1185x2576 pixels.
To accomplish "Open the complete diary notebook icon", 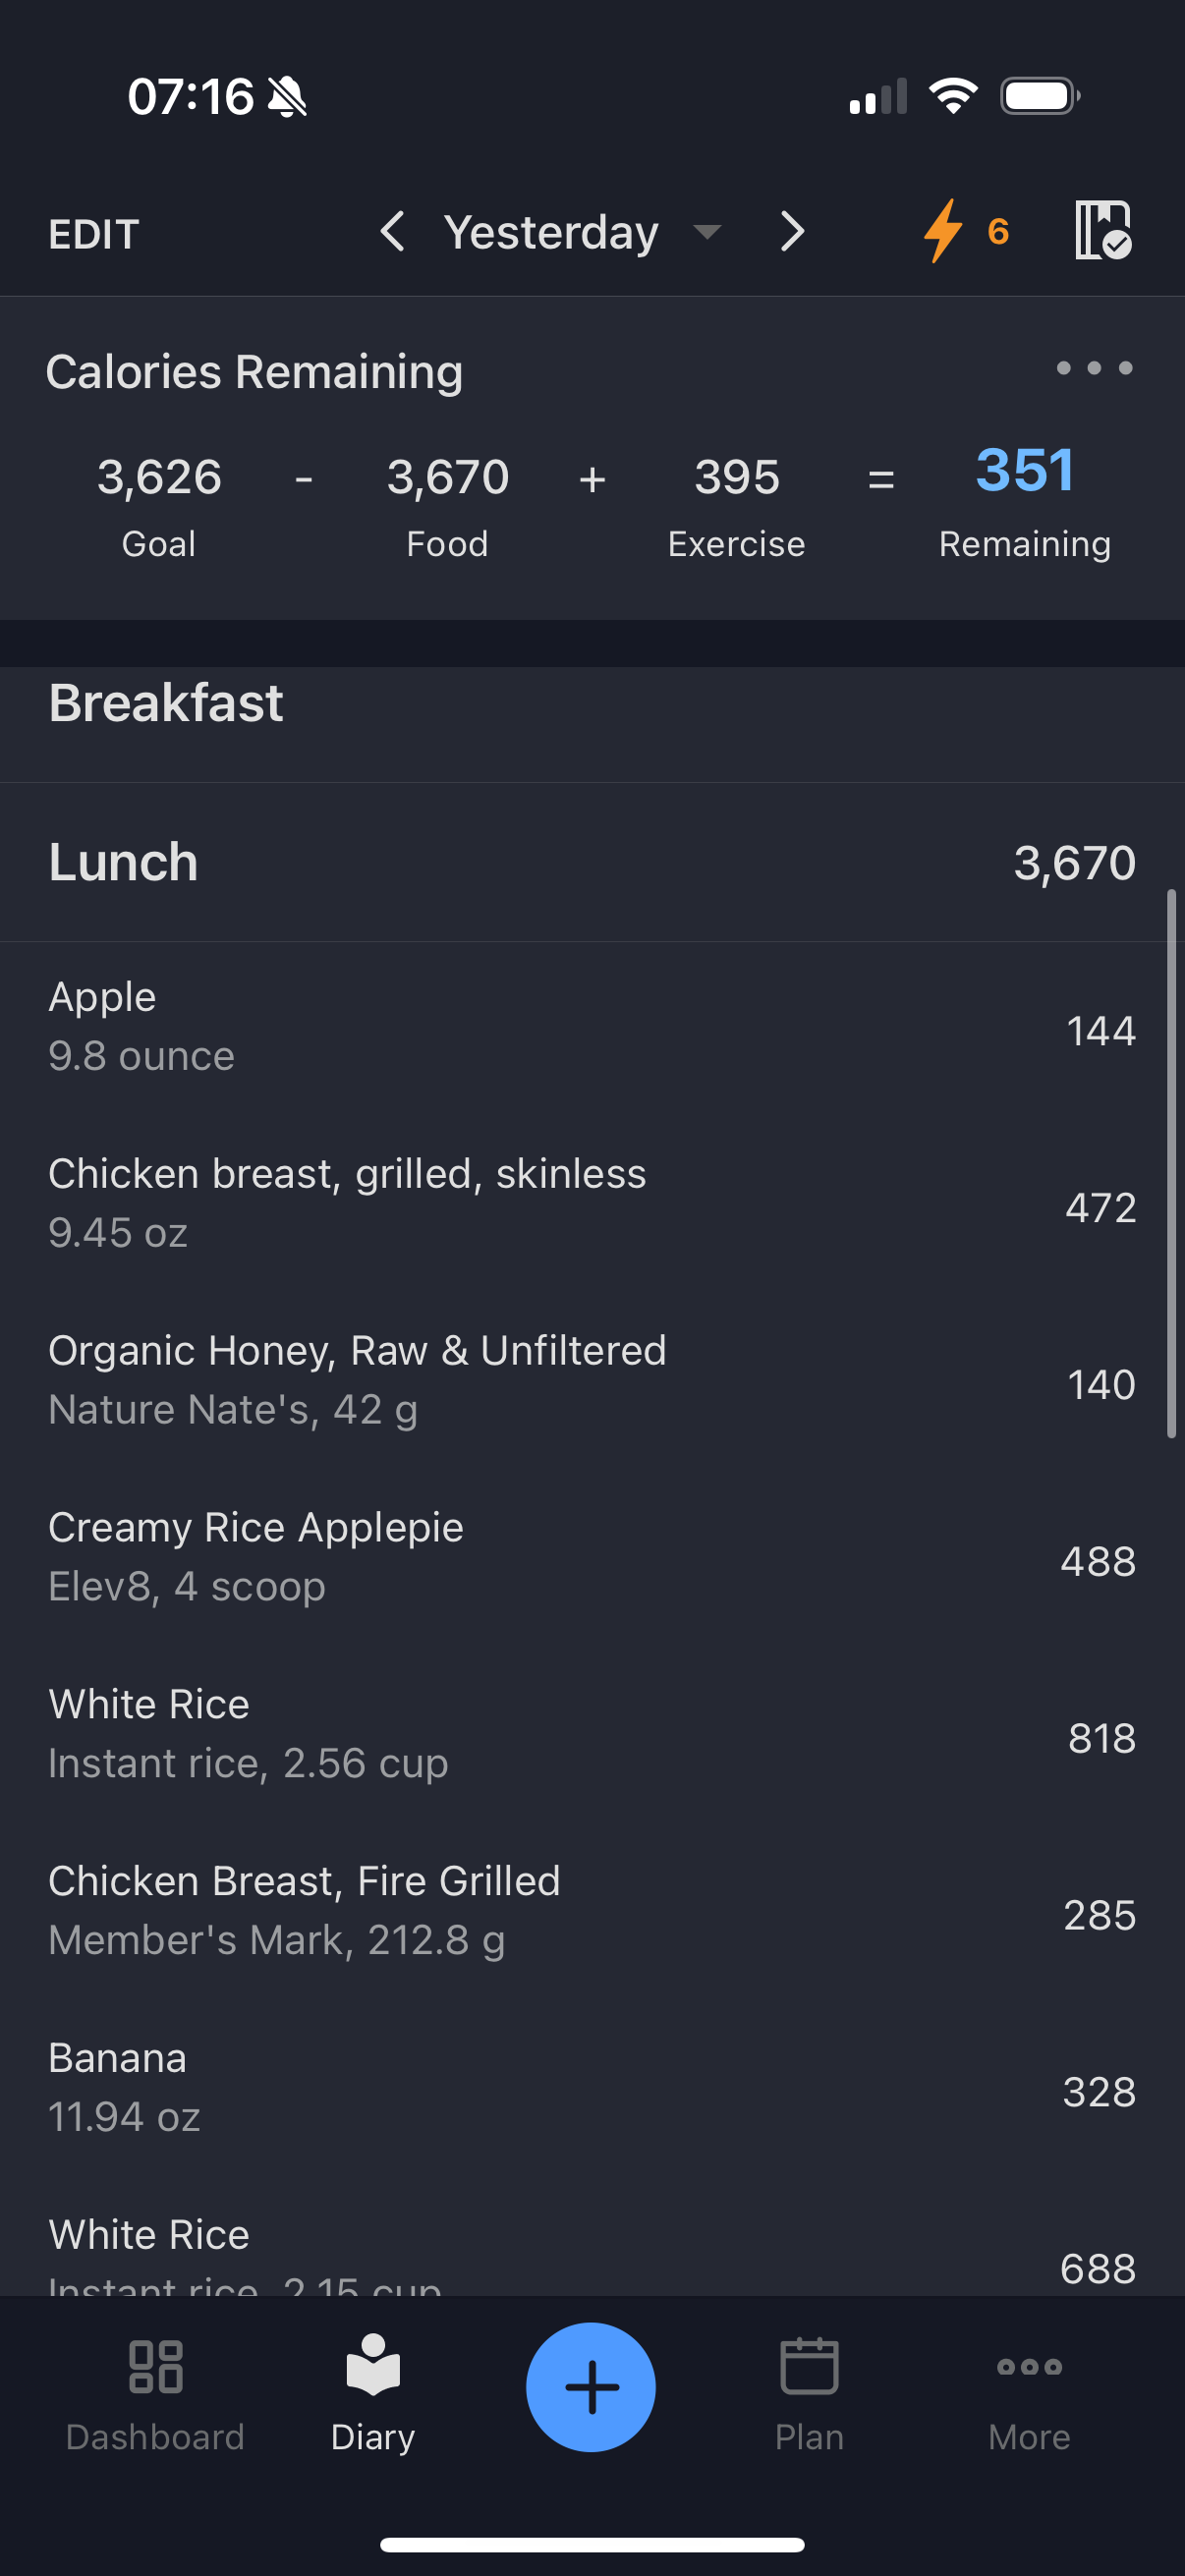I will pyautogui.click(x=1102, y=231).
